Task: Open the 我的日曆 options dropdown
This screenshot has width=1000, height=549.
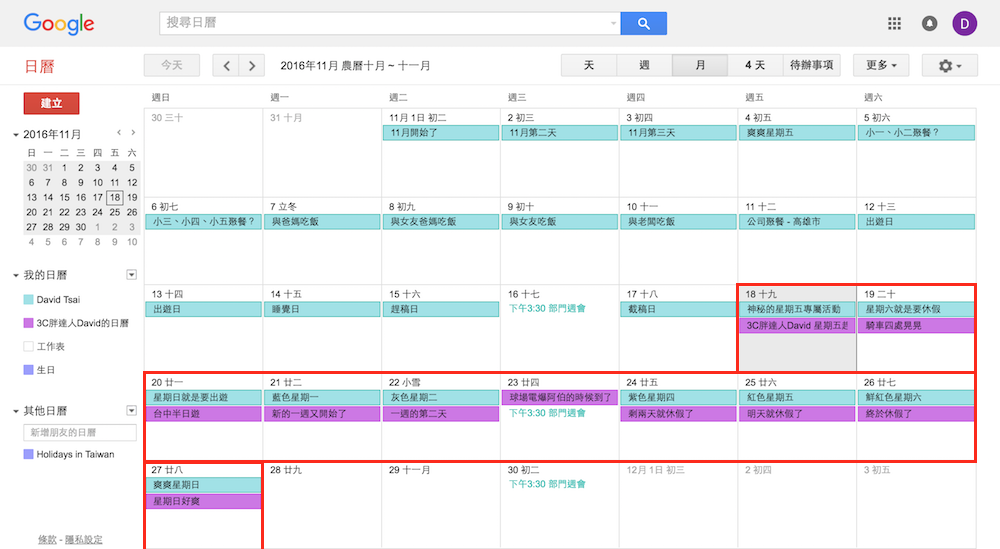Action: tap(131, 275)
